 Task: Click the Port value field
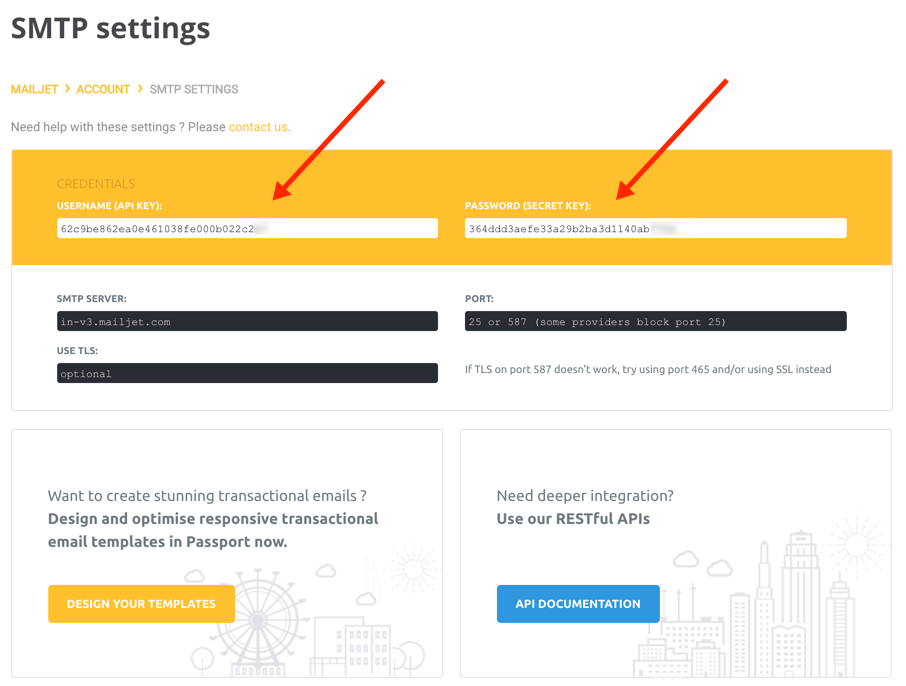tap(656, 321)
